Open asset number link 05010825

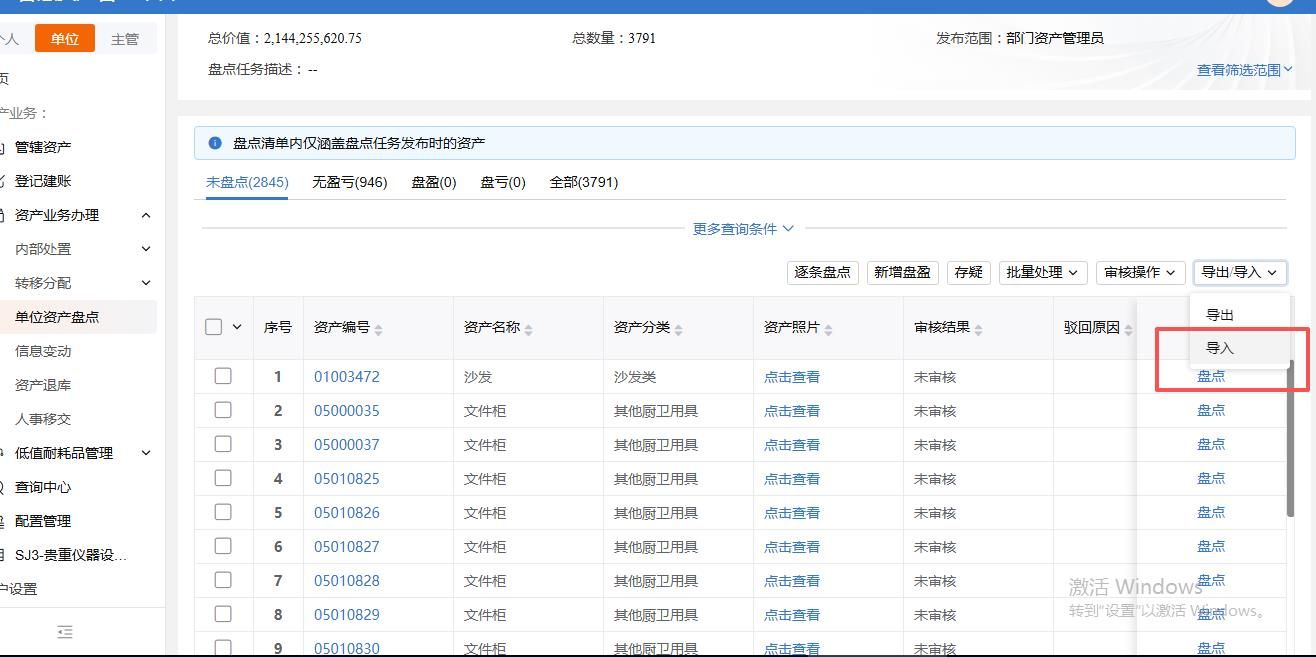click(x=346, y=479)
